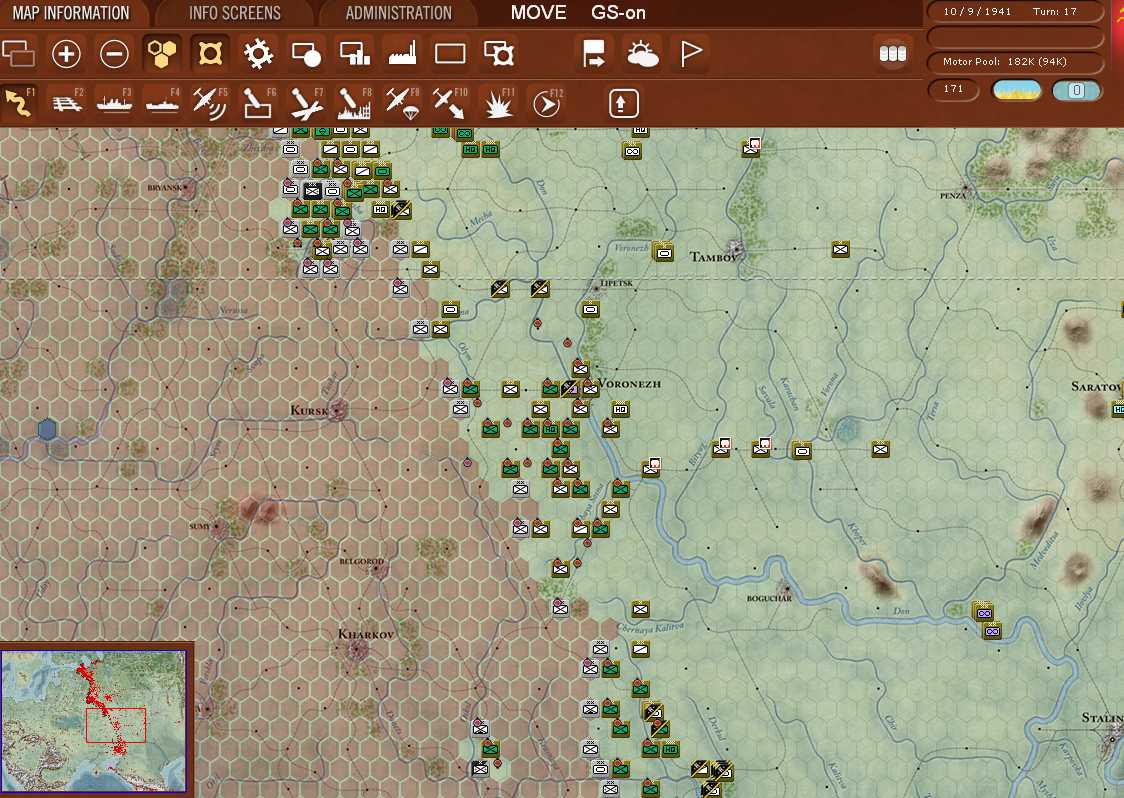Screen dimensions: 1124x798
Task: Open the MAP INFORMATION menu
Action: [70, 13]
